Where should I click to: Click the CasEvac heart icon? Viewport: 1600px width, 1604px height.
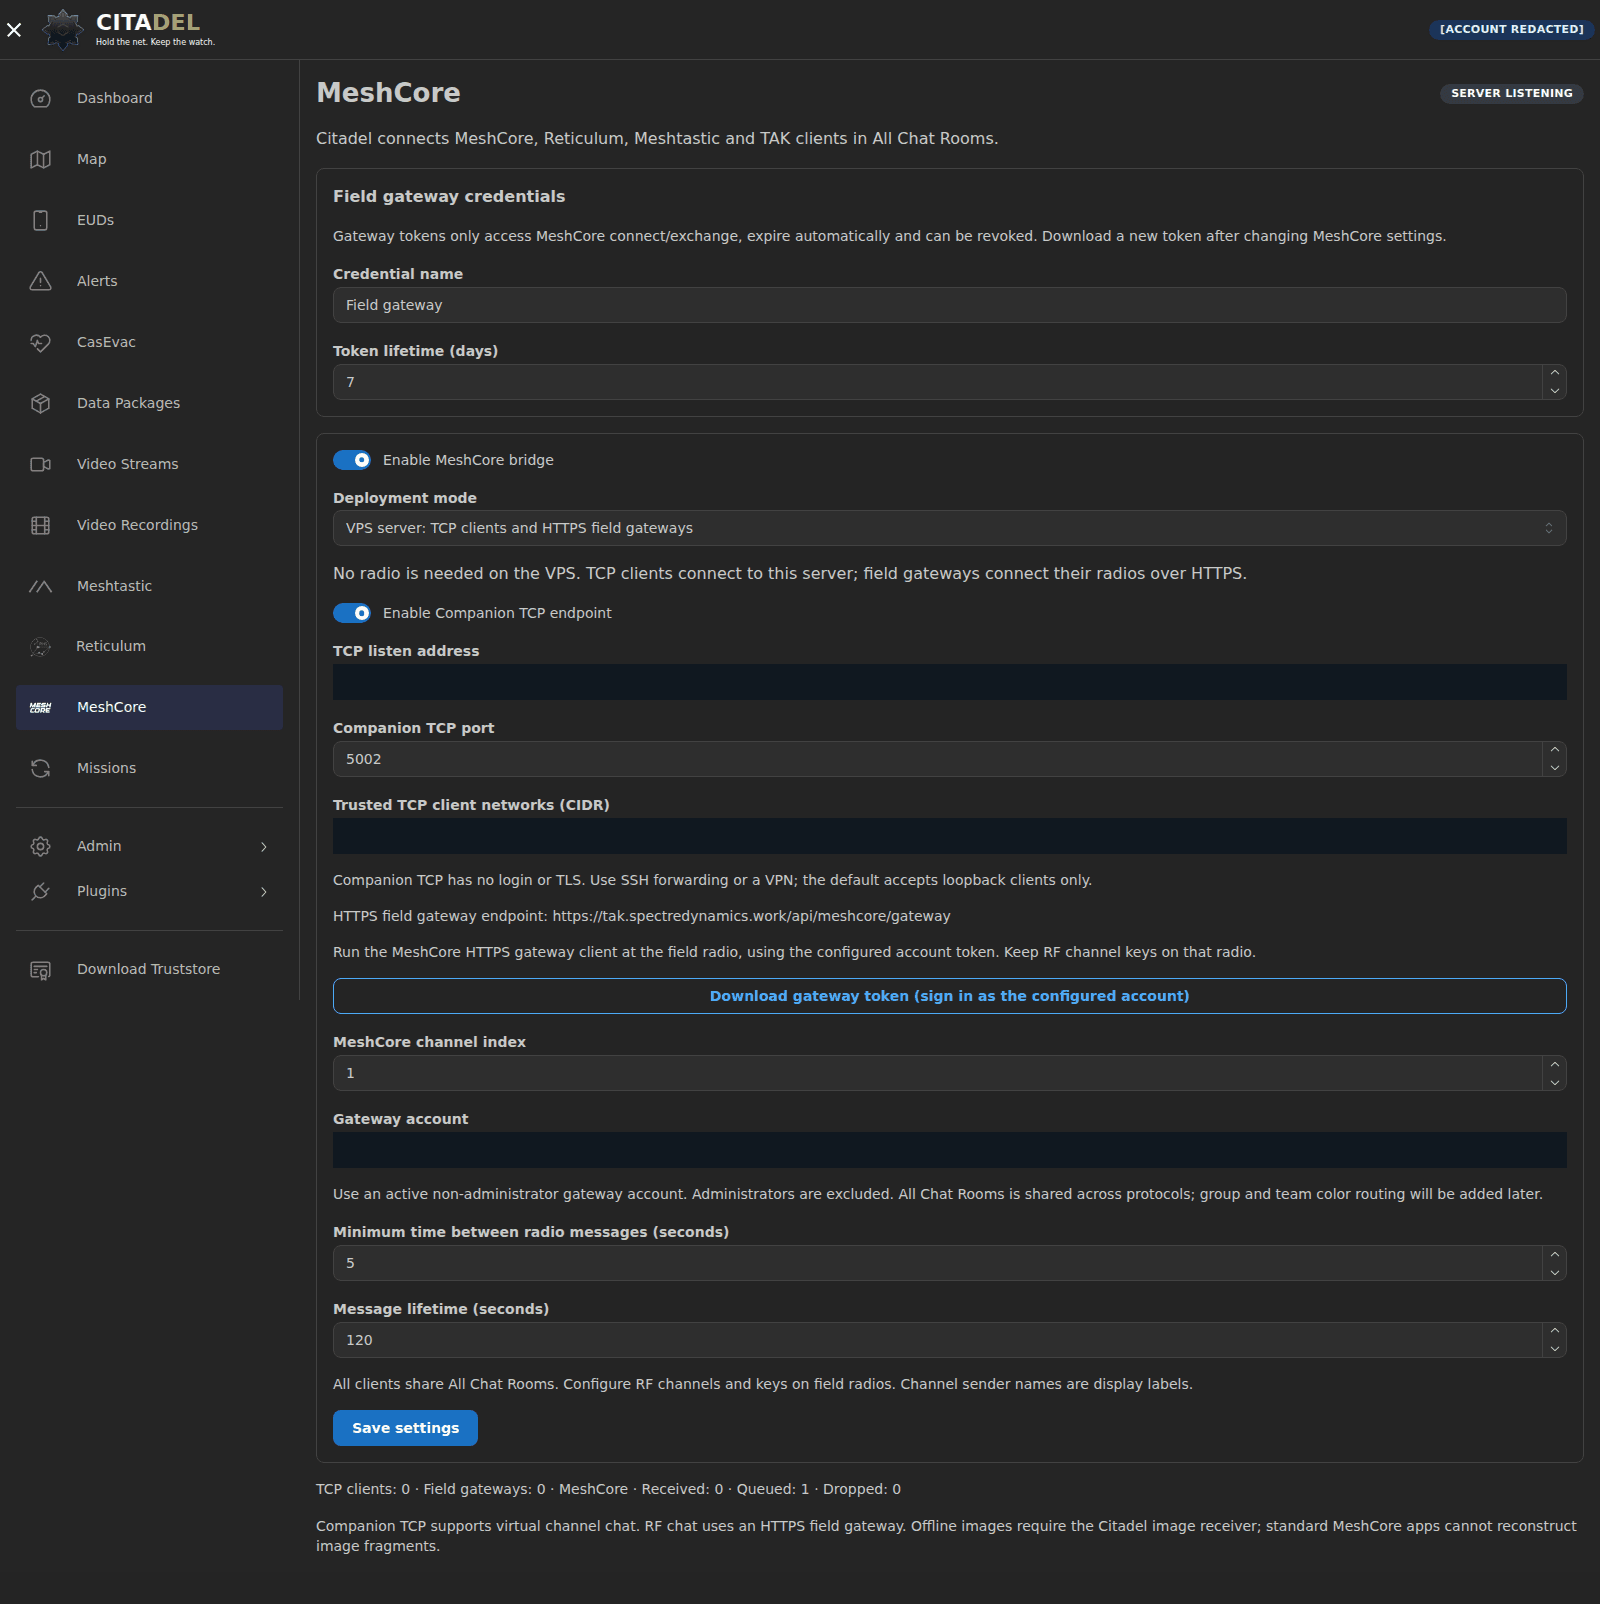pos(40,342)
